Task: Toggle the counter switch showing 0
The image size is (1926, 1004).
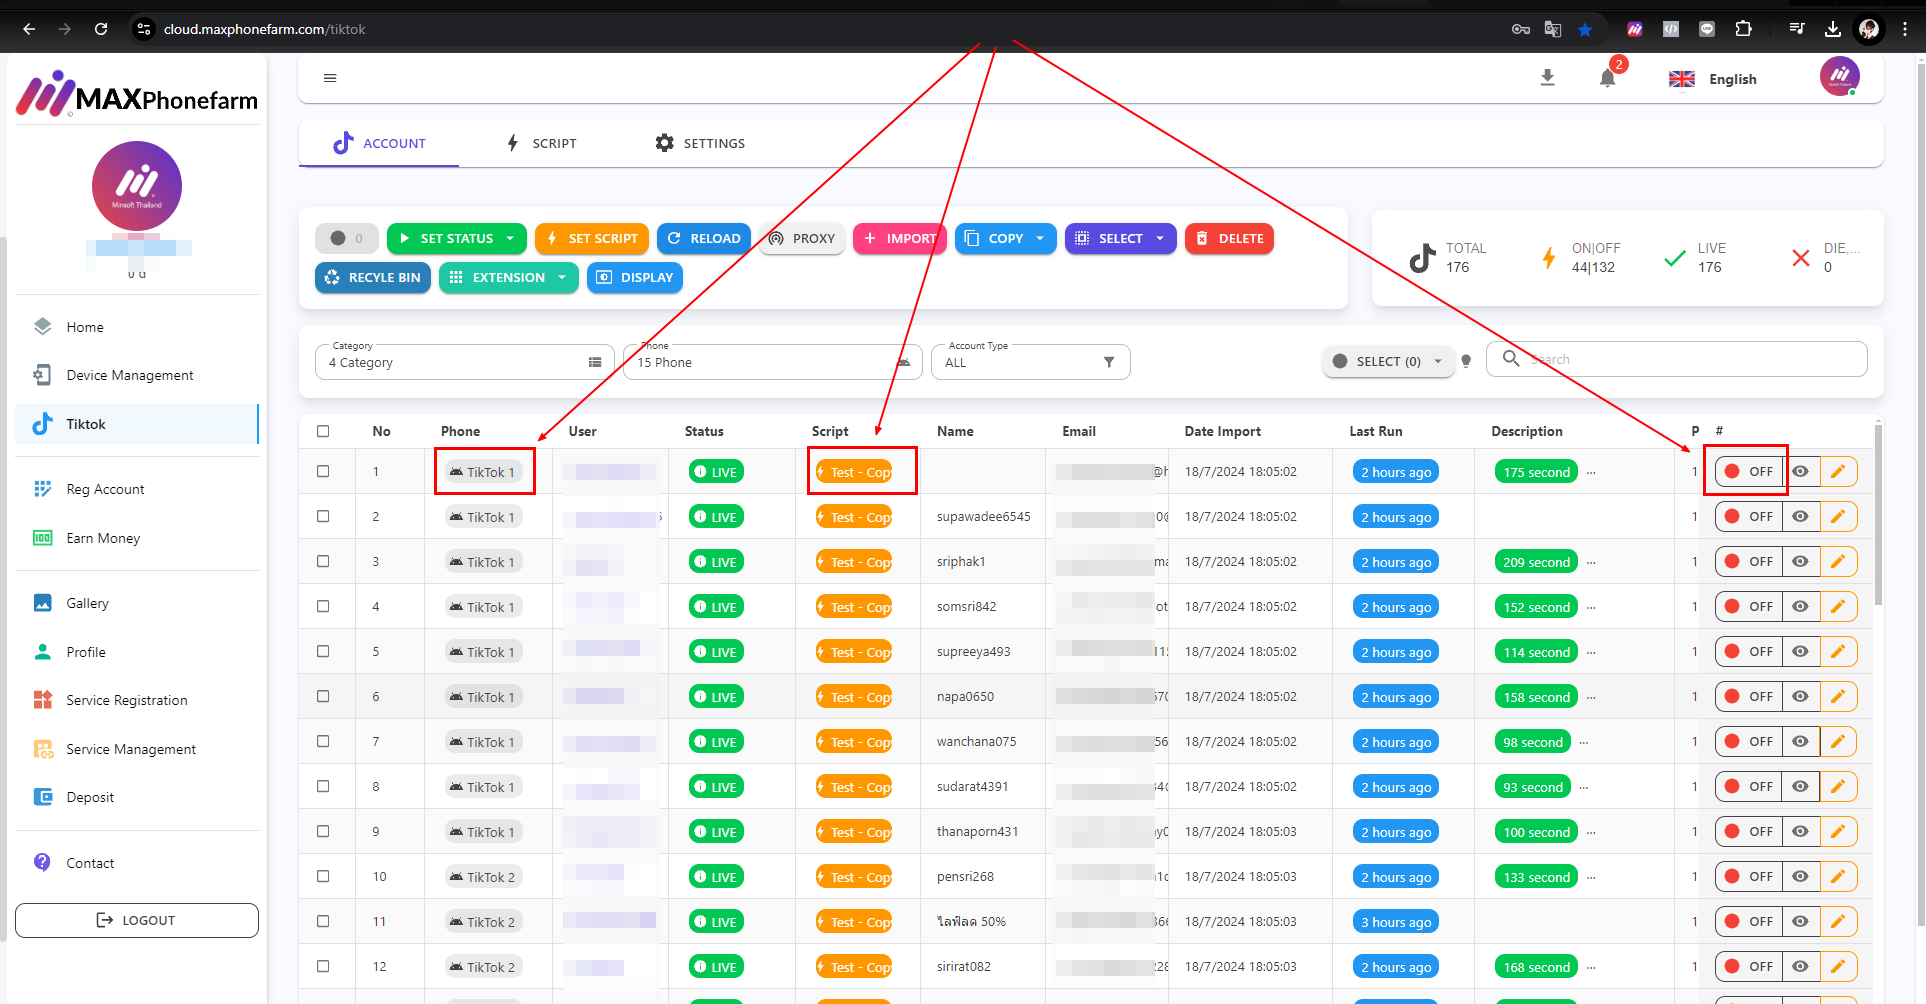Action: click(346, 238)
